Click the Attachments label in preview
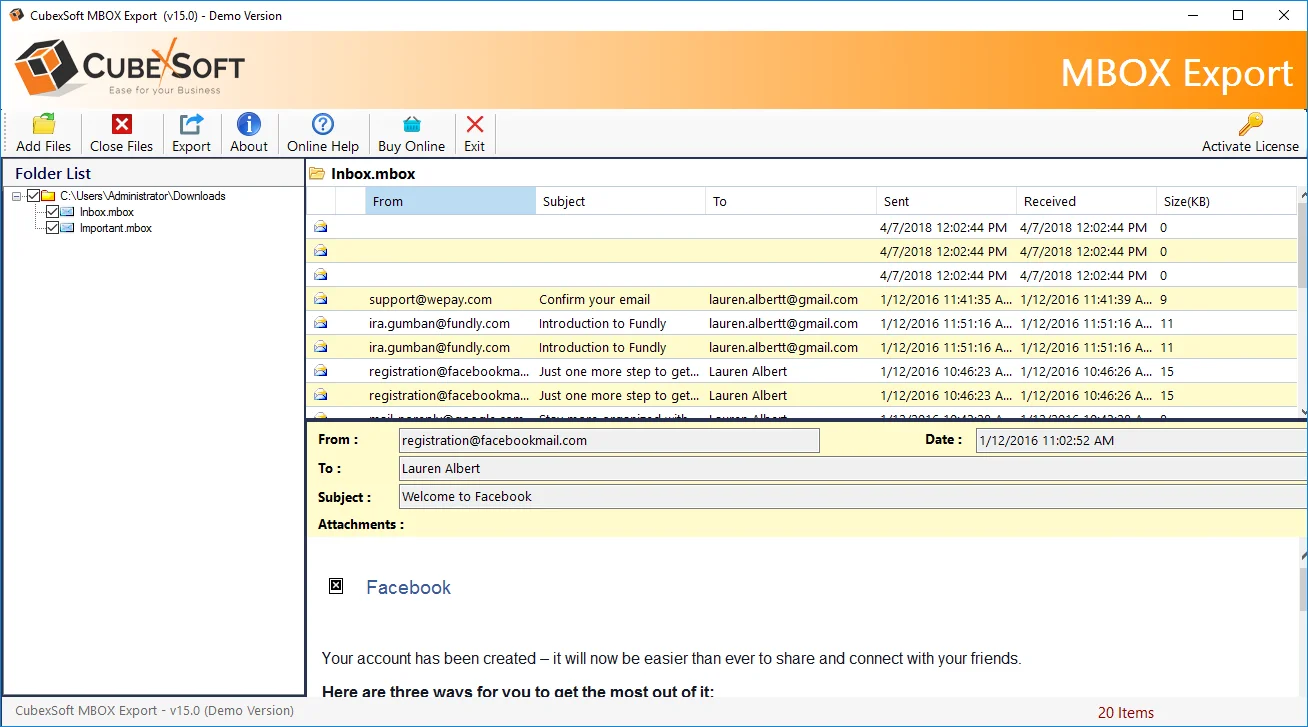 pos(361,524)
